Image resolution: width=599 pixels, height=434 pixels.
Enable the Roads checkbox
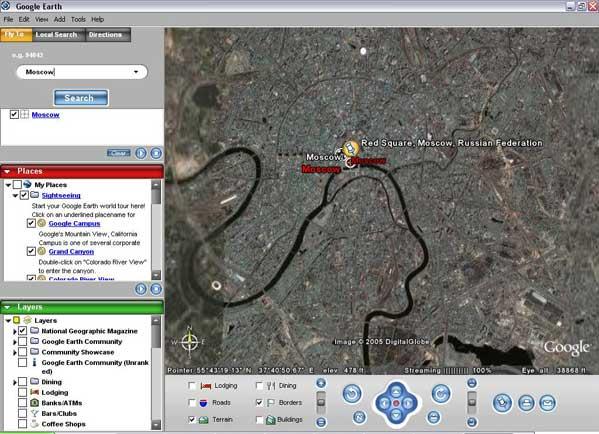[192, 403]
